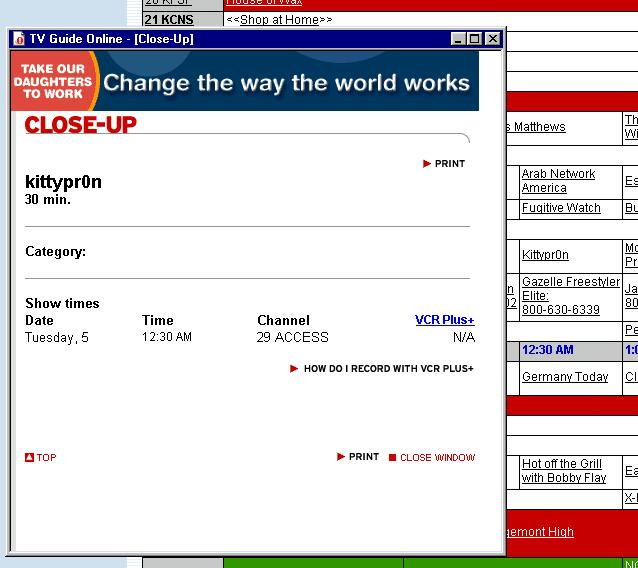Click the 29 ACCESS channel value
Viewport: 638px width, 568px height.
292,337
